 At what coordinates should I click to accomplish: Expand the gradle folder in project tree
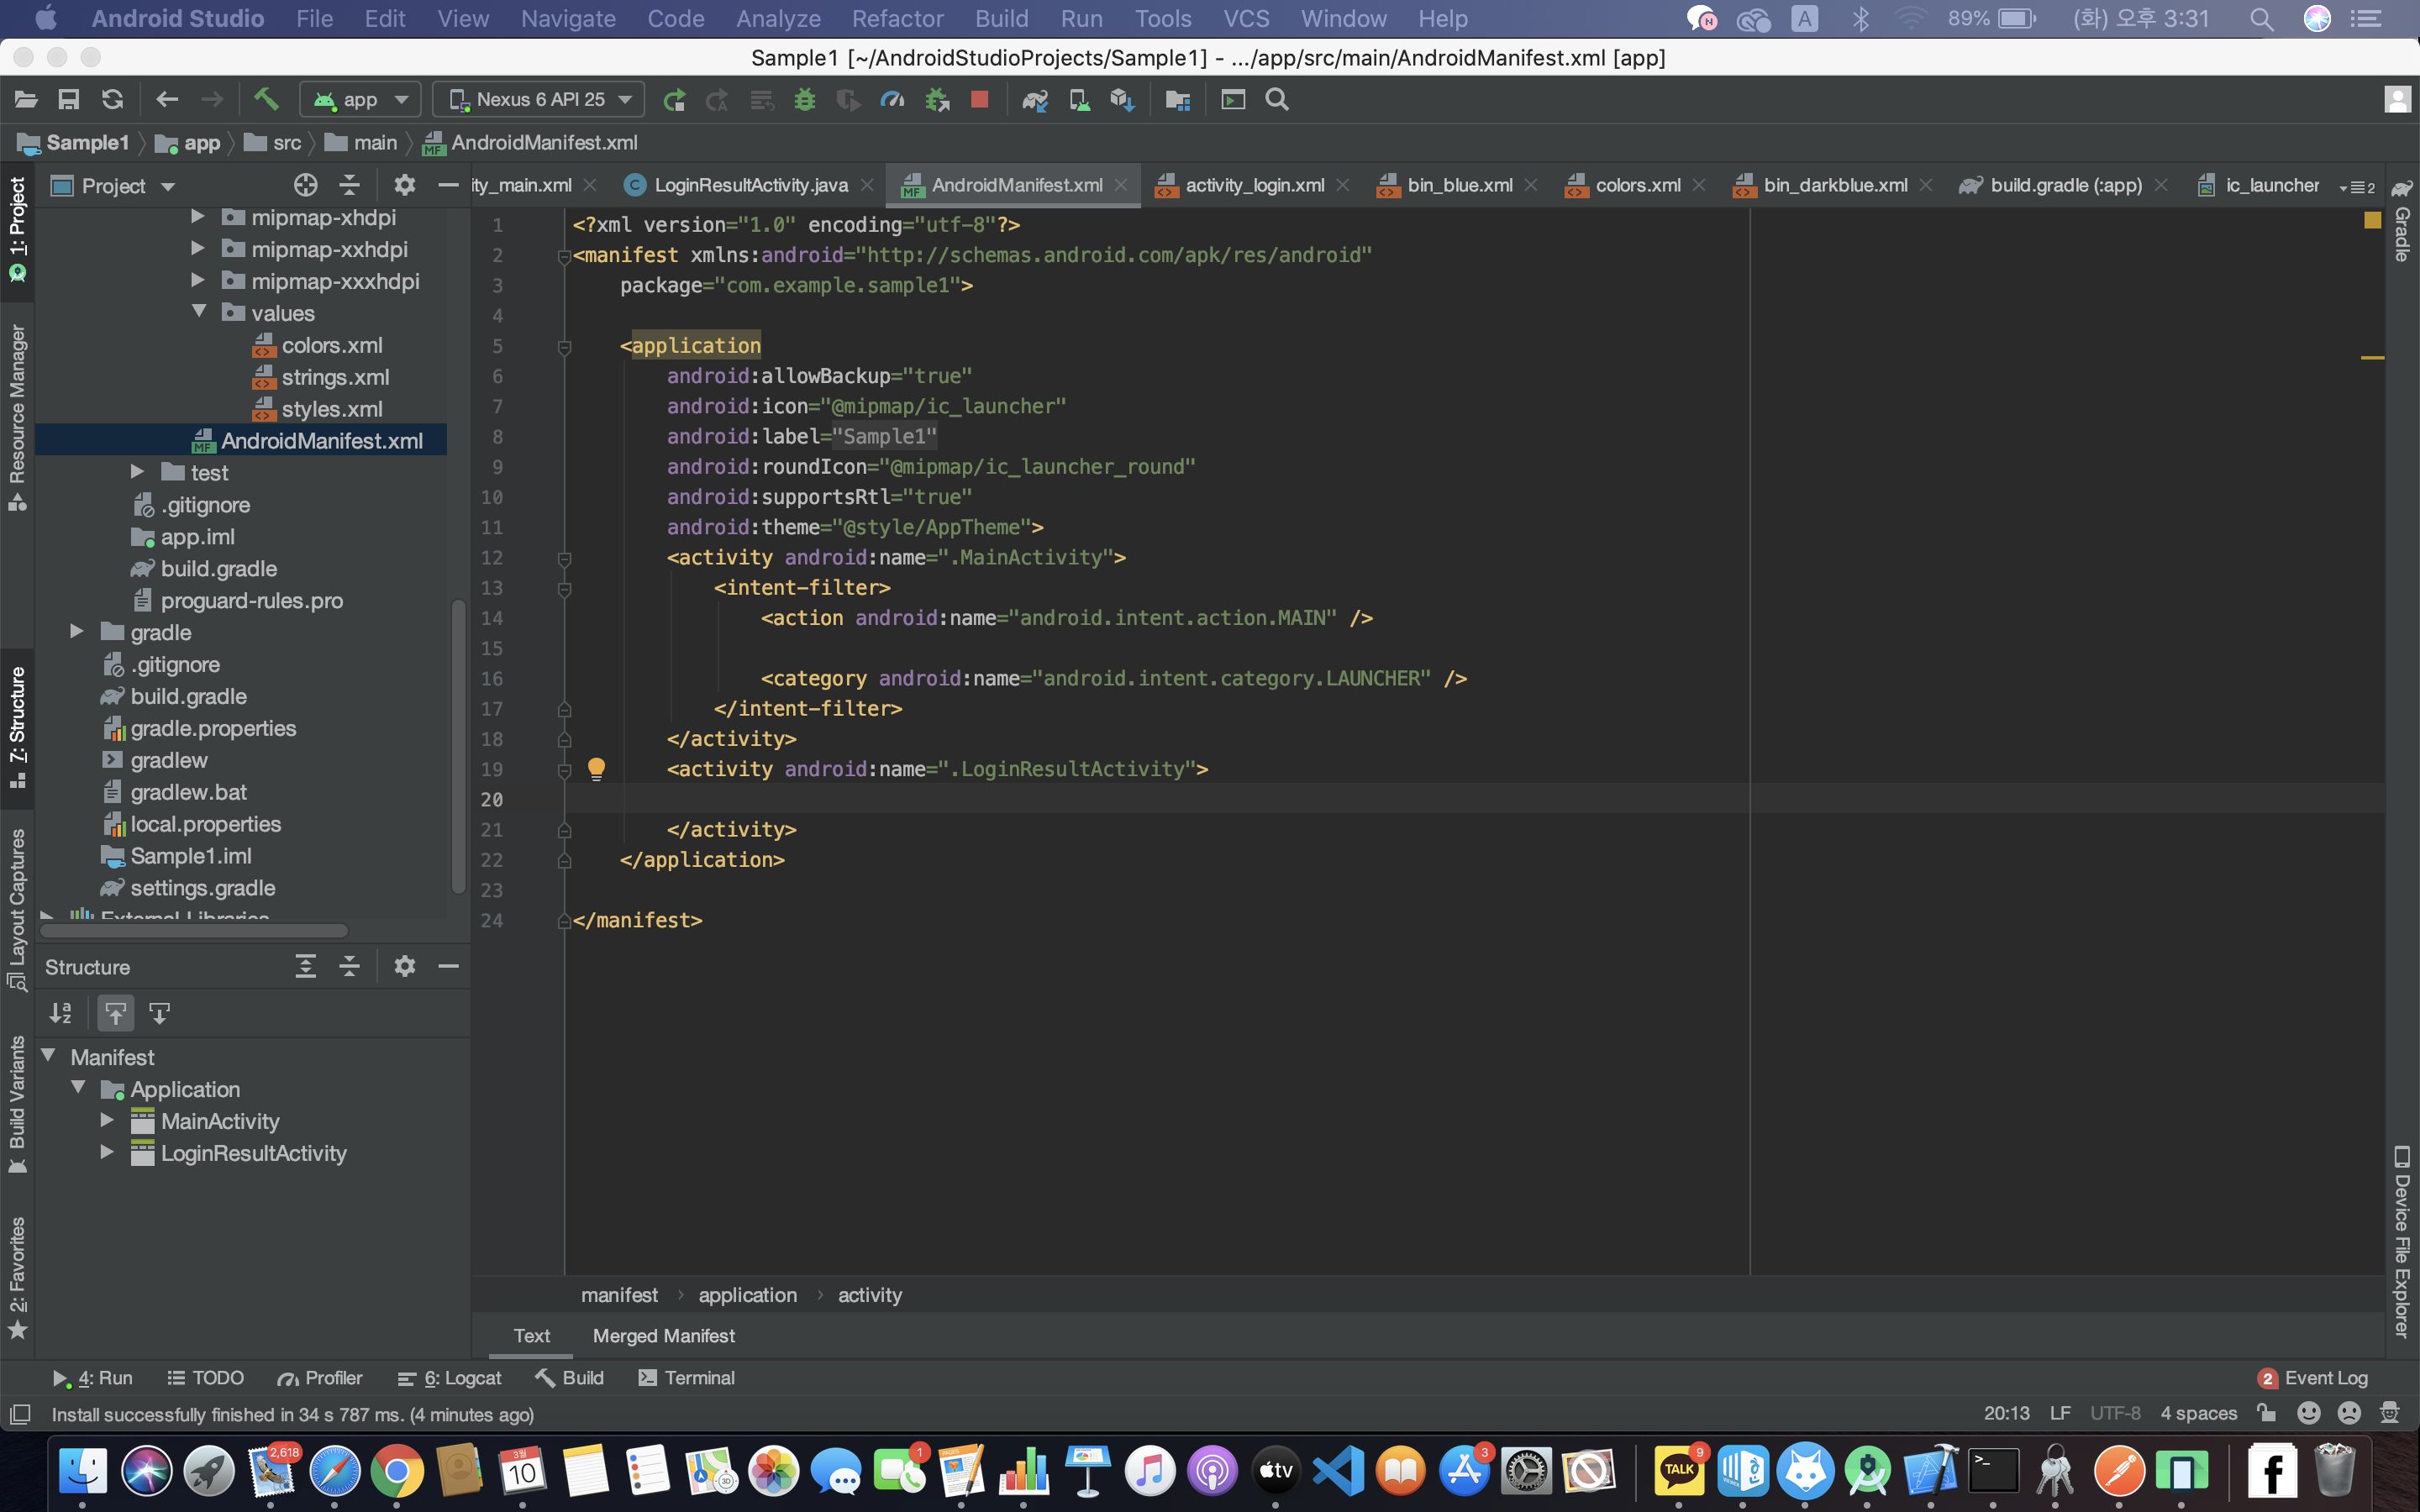tap(77, 632)
